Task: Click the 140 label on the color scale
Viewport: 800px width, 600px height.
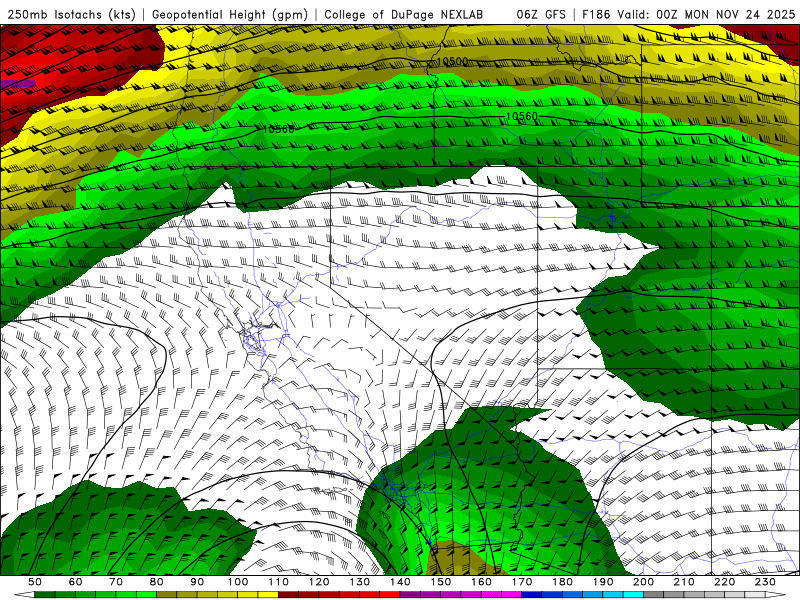Action: tap(400, 582)
